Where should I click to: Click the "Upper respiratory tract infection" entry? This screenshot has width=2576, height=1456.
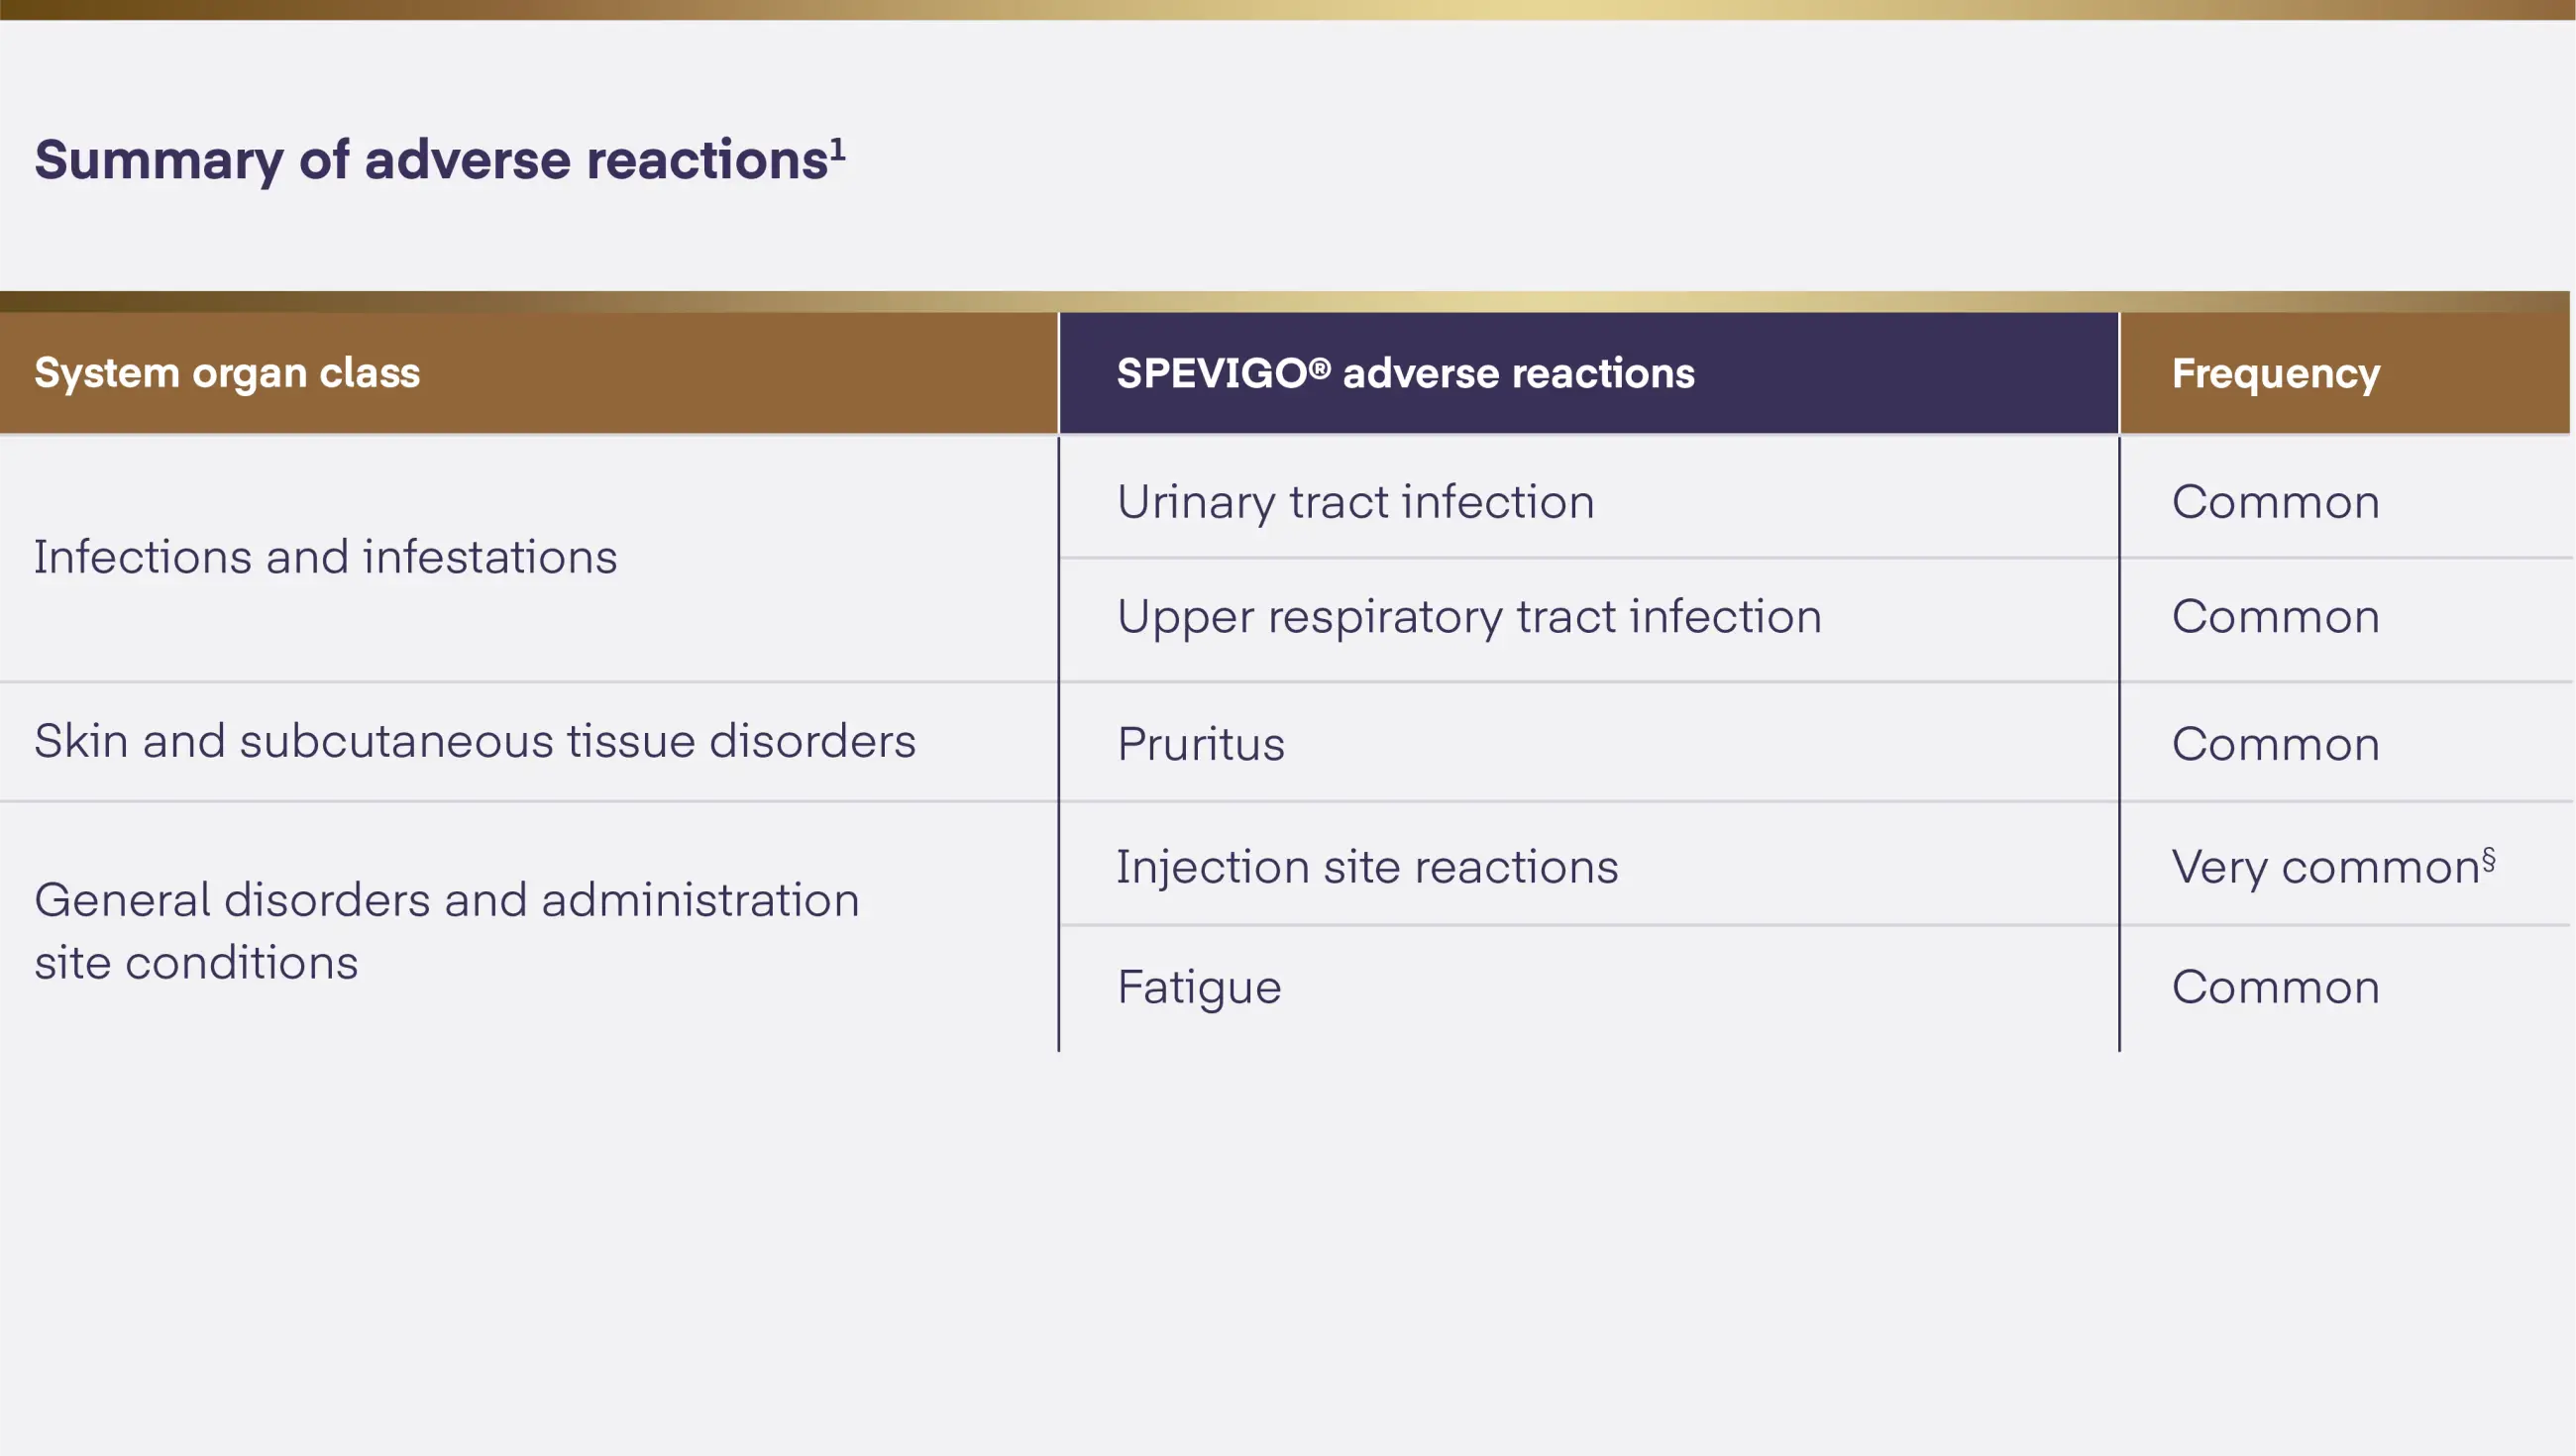tap(1469, 616)
